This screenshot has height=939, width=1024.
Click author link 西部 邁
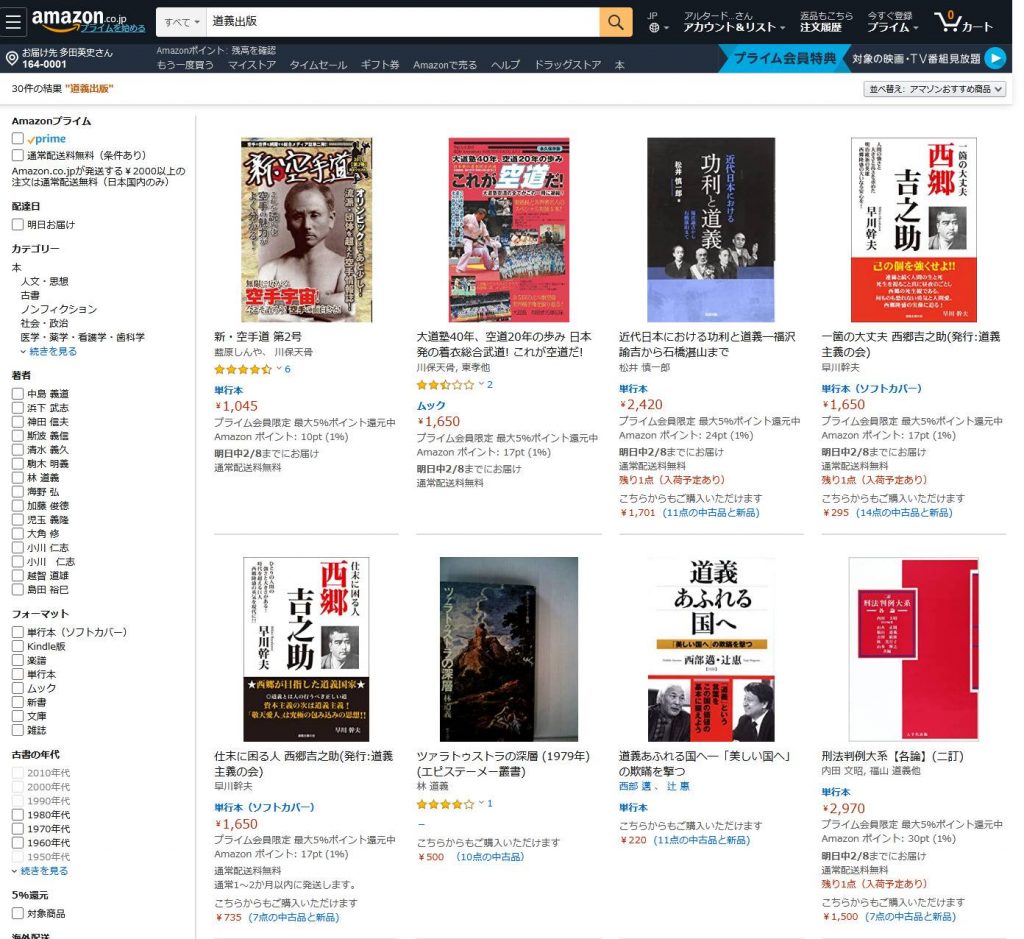click(635, 787)
